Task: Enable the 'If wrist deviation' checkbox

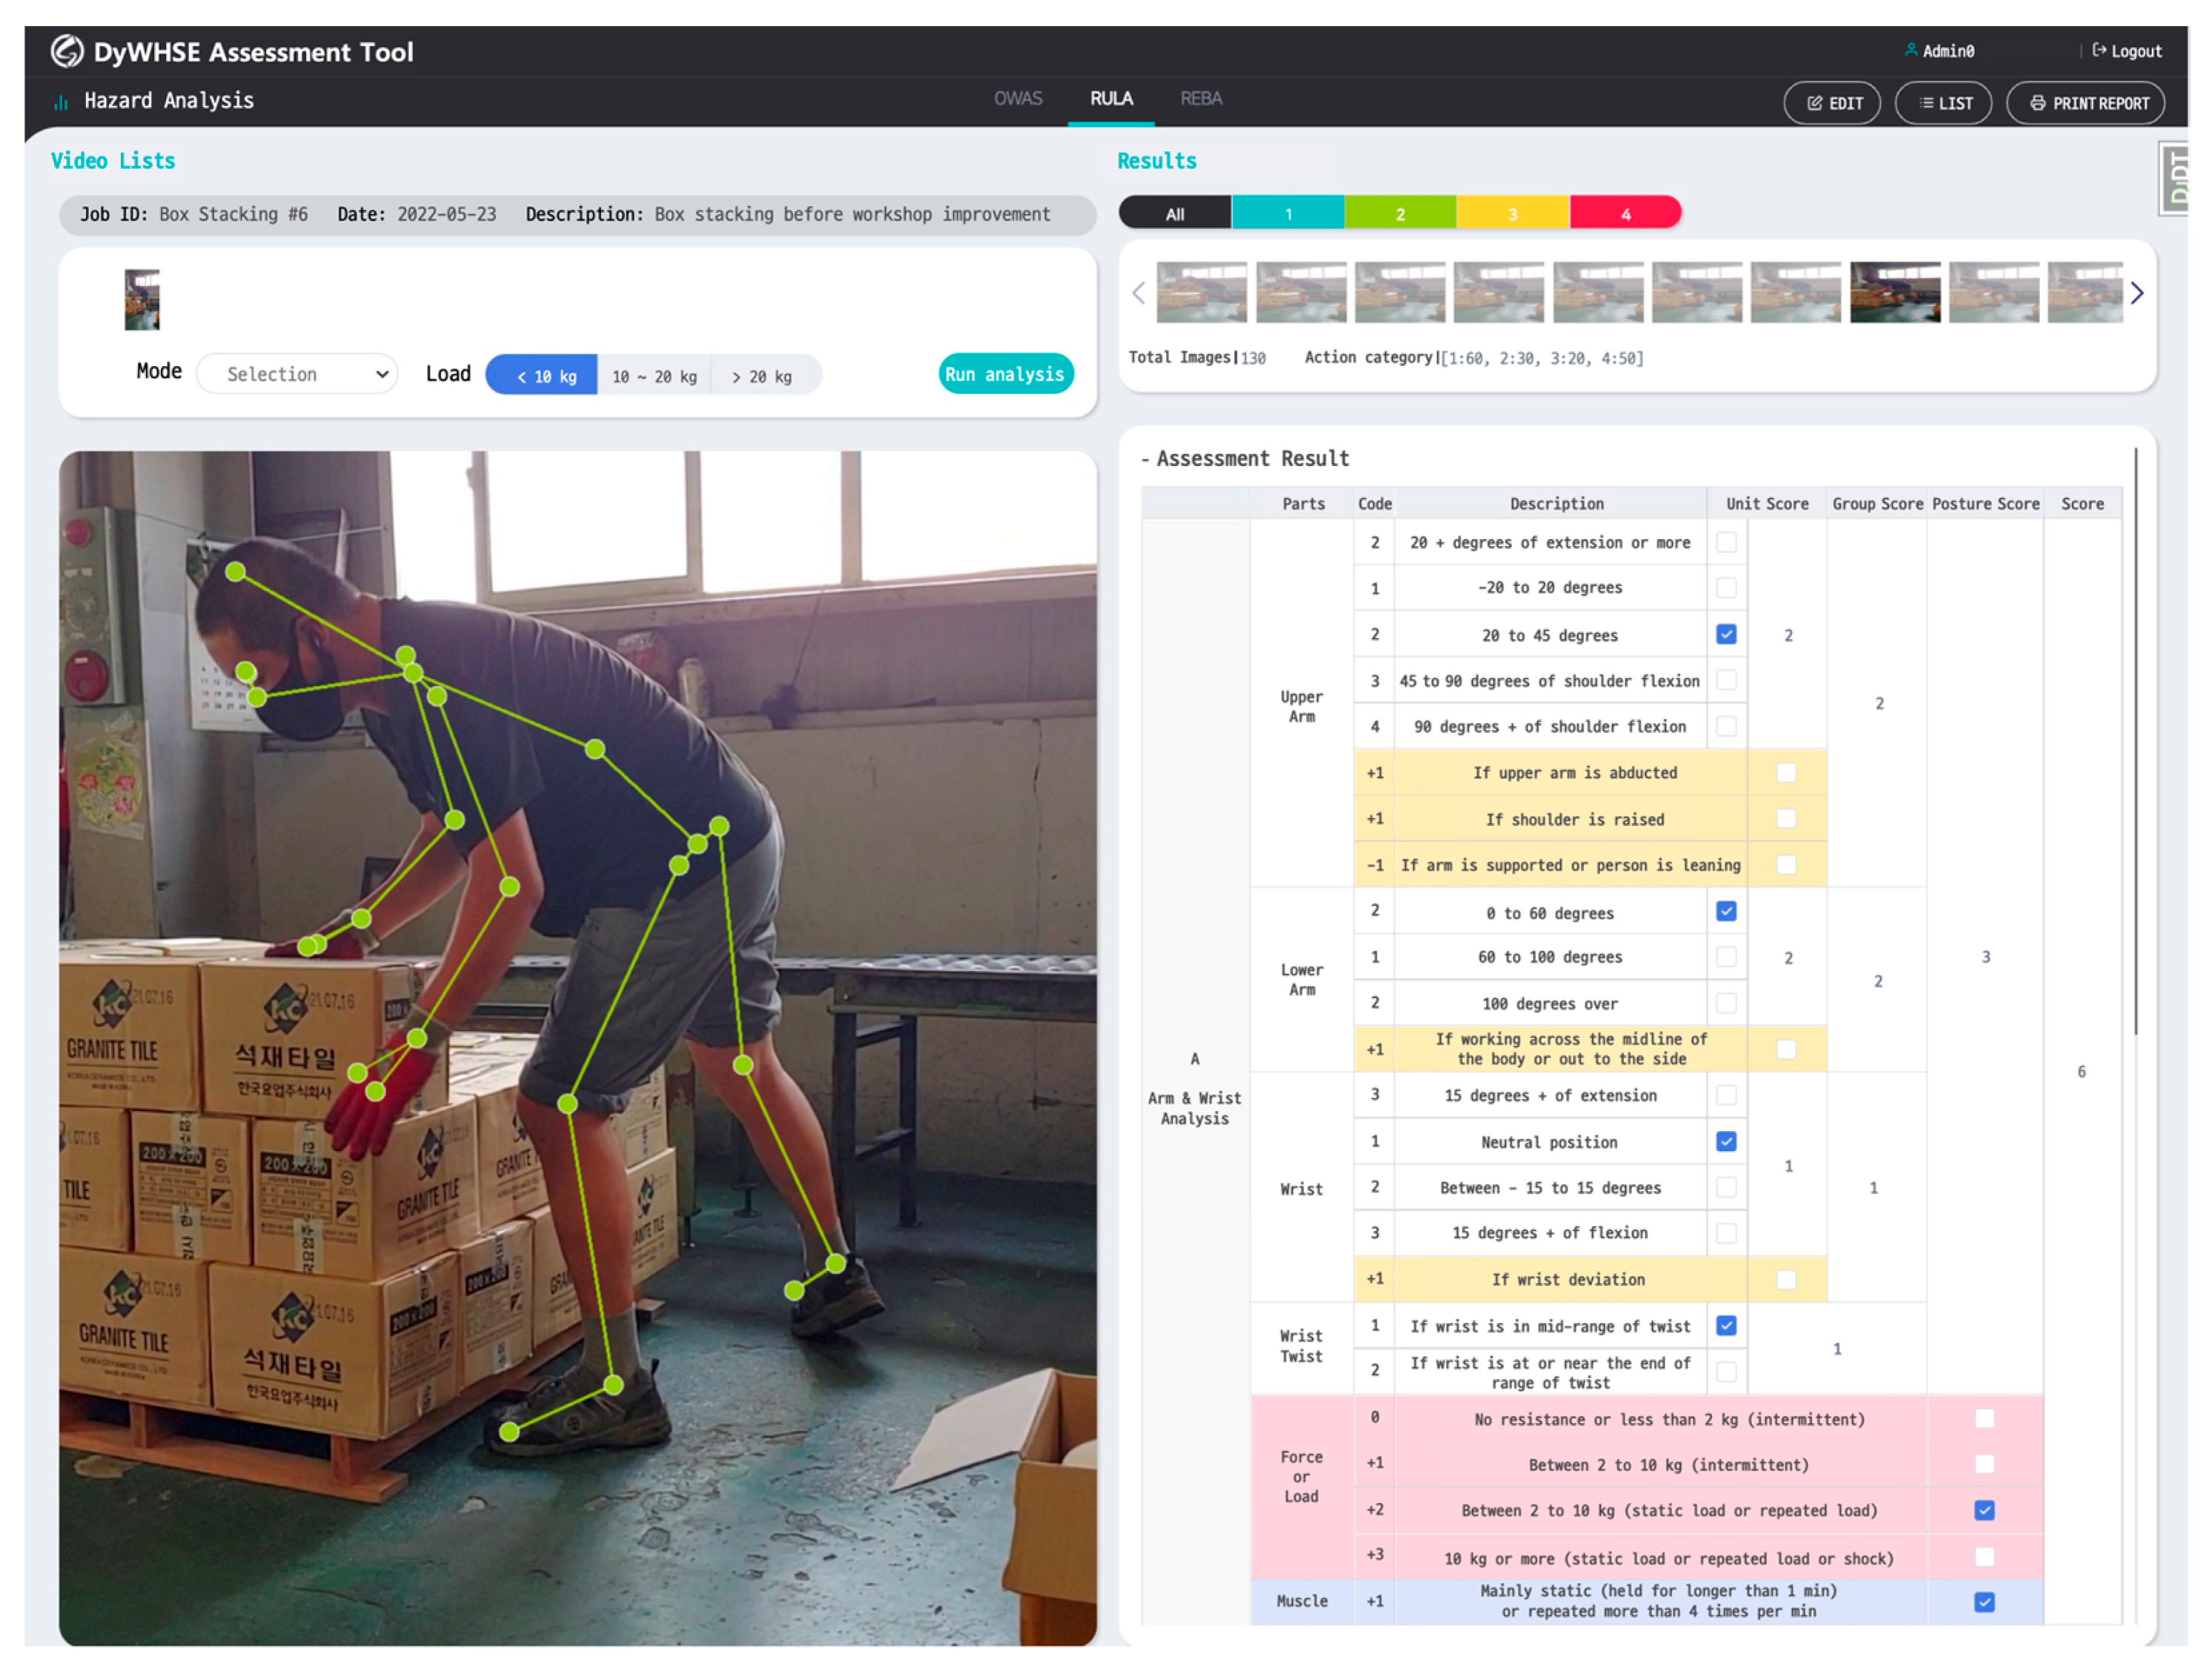Action: tap(1785, 1279)
